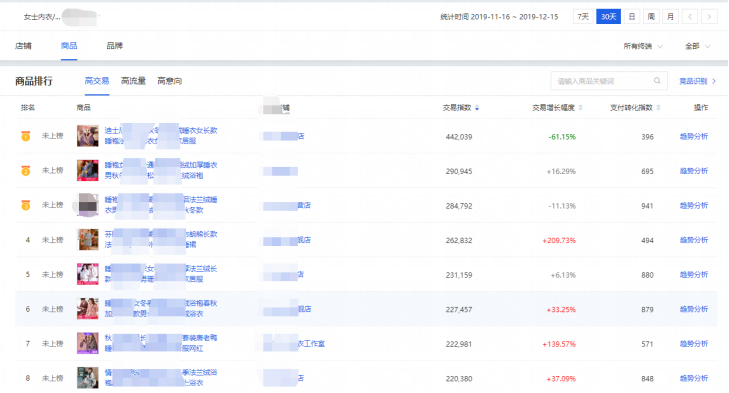729x393 pixels.
Task: Click the +139.57% growth value
Action: tap(559, 344)
